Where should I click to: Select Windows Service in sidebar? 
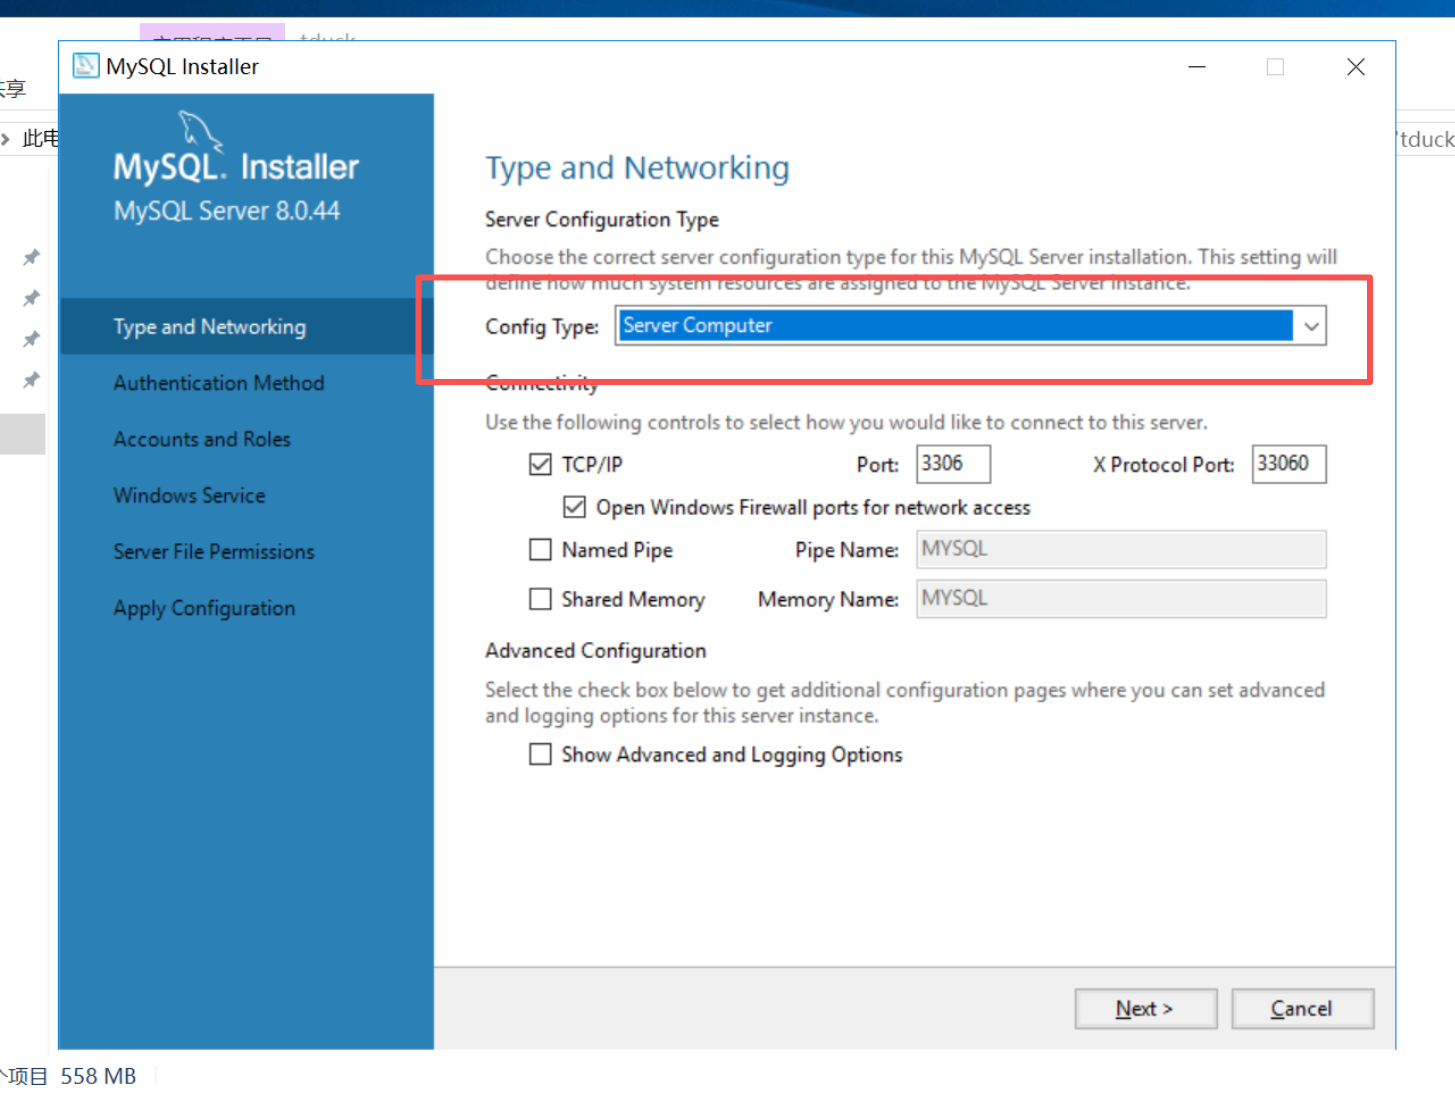[189, 495]
